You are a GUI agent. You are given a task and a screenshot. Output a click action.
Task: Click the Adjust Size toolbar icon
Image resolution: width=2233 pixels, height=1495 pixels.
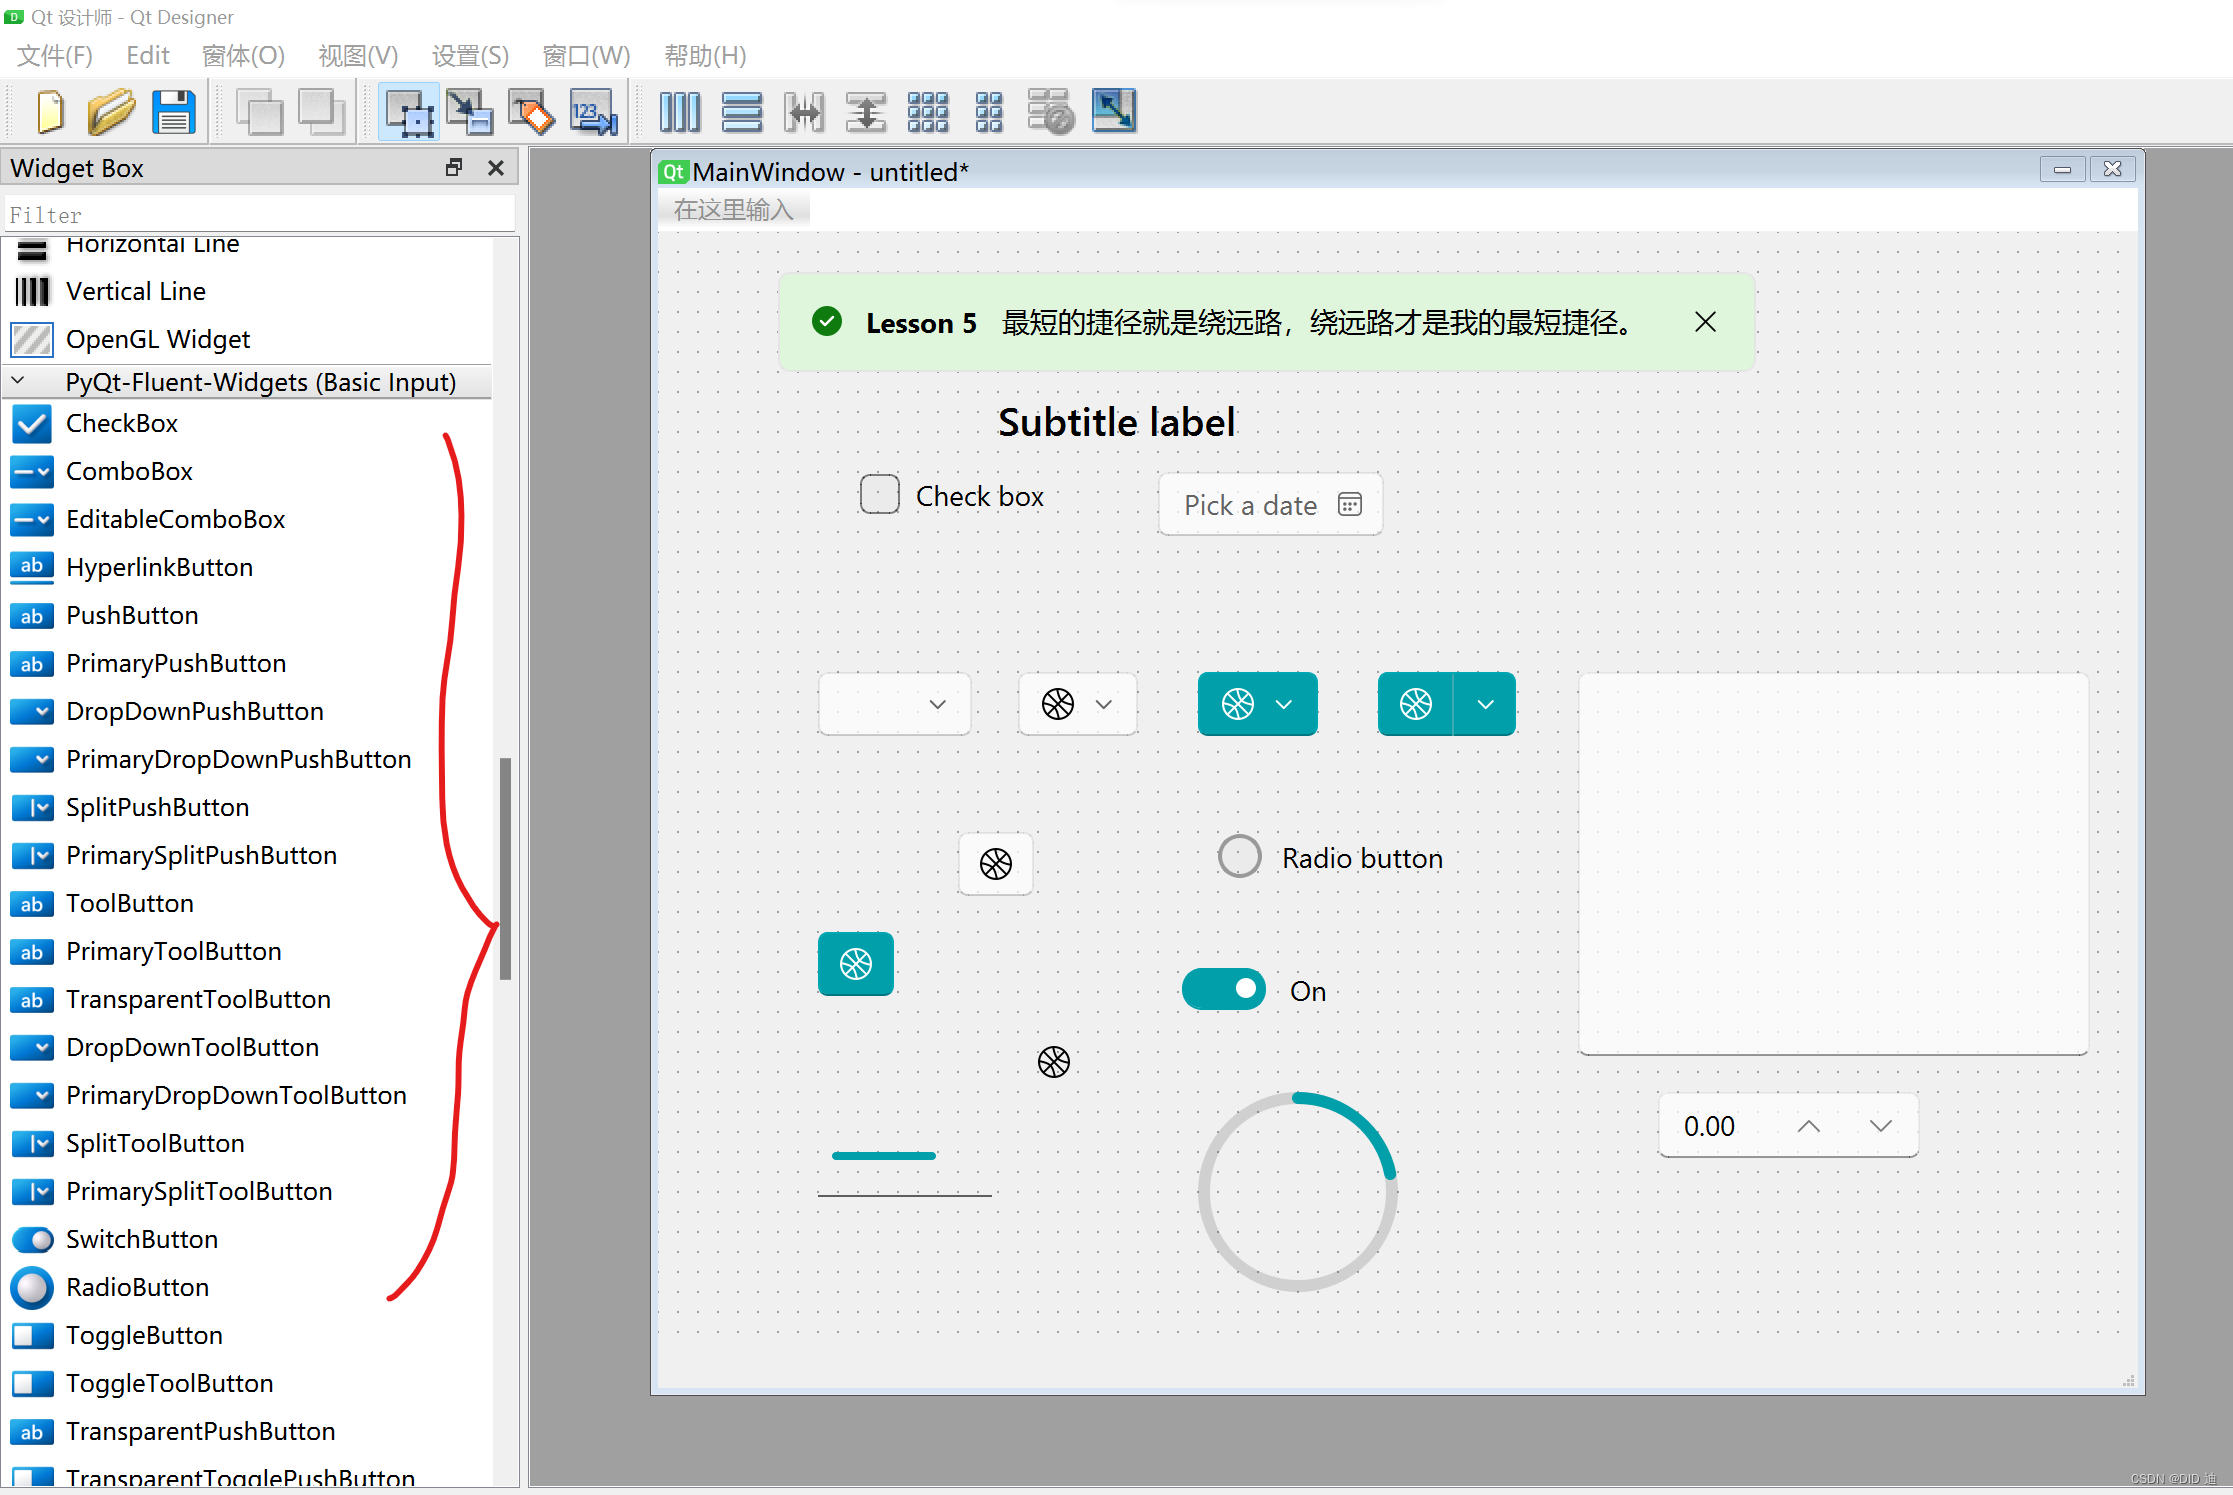tap(1113, 112)
